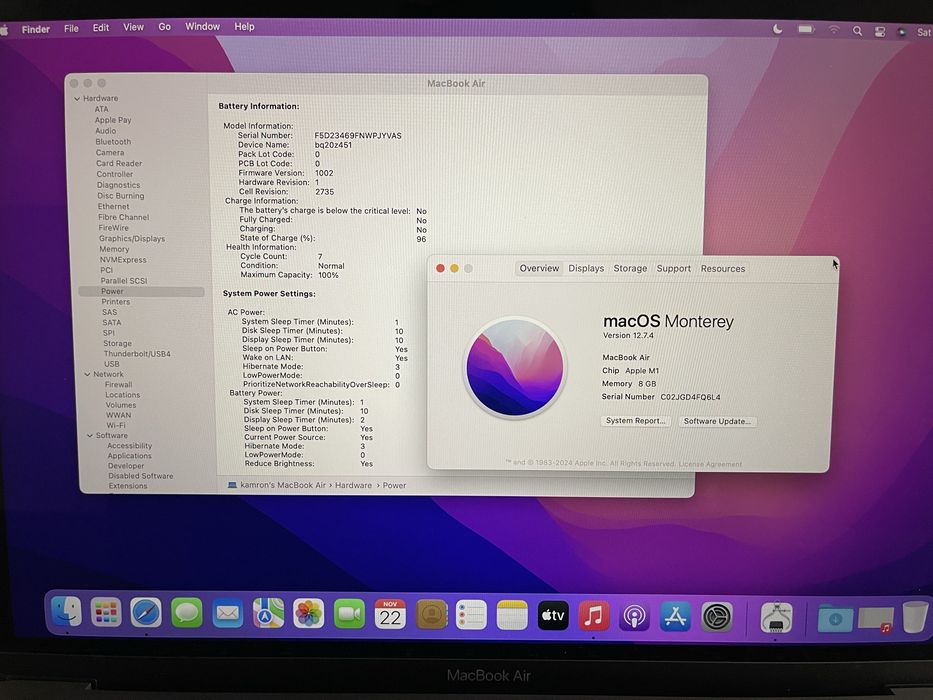Open System Preferences from Dock
This screenshot has height=700, width=933.
click(716, 617)
